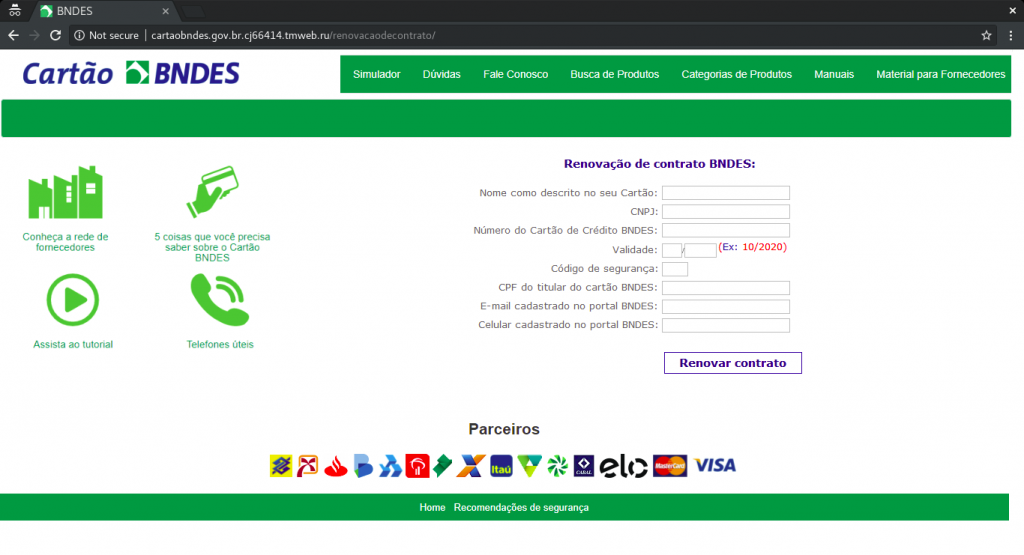Screen dimensions: 1024x555
Task: Click the Ex: 10/2020 example text
Action: point(752,247)
